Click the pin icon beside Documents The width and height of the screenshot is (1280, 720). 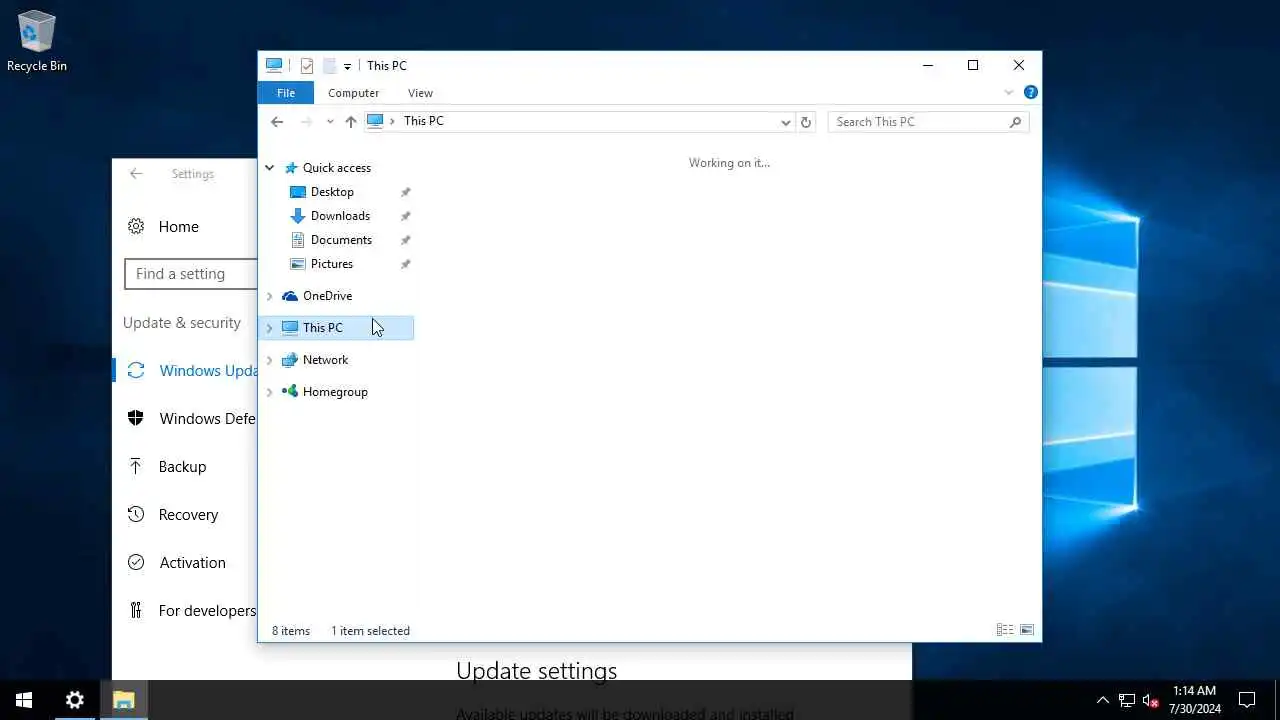[x=405, y=240]
